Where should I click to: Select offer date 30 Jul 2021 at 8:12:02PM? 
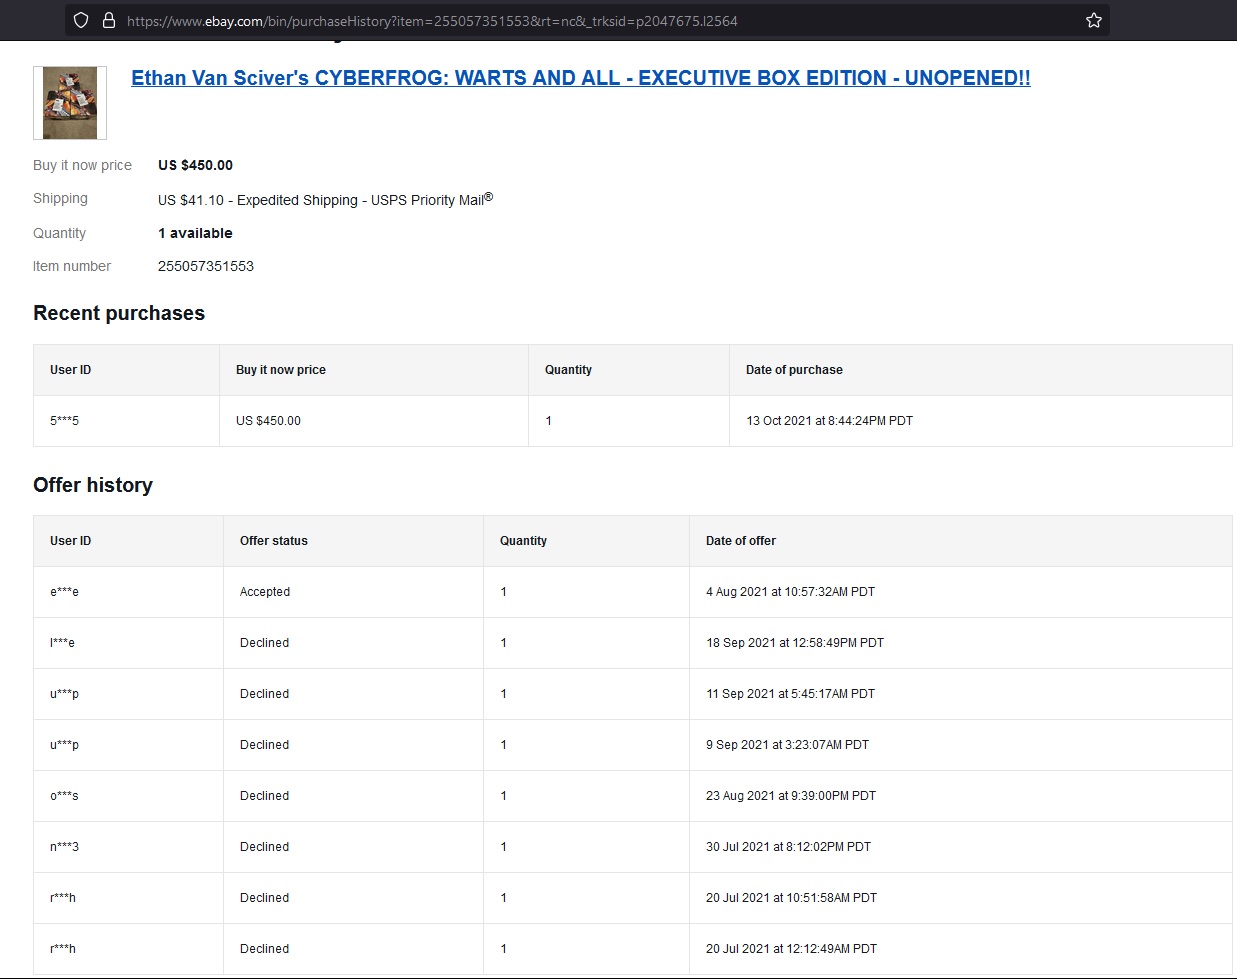pos(788,847)
